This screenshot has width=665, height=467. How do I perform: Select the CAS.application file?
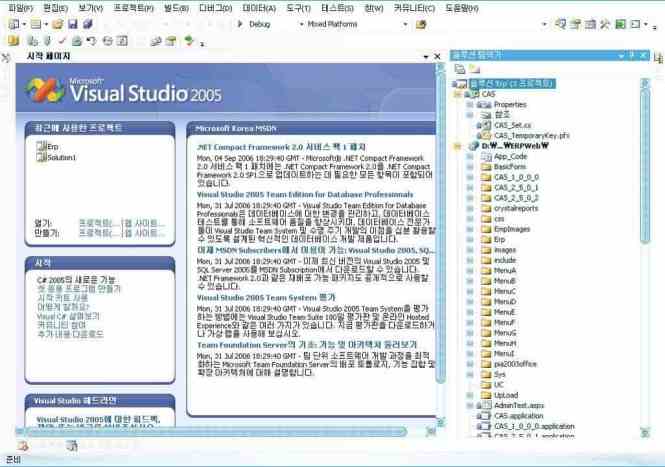click(x=519, y=416)
